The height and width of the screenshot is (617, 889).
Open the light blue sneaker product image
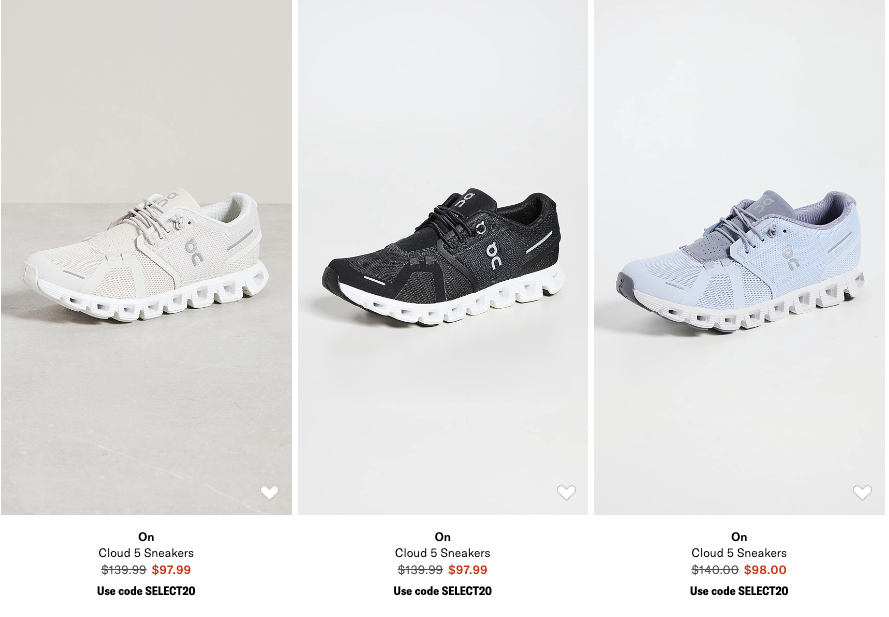(739, 257)
